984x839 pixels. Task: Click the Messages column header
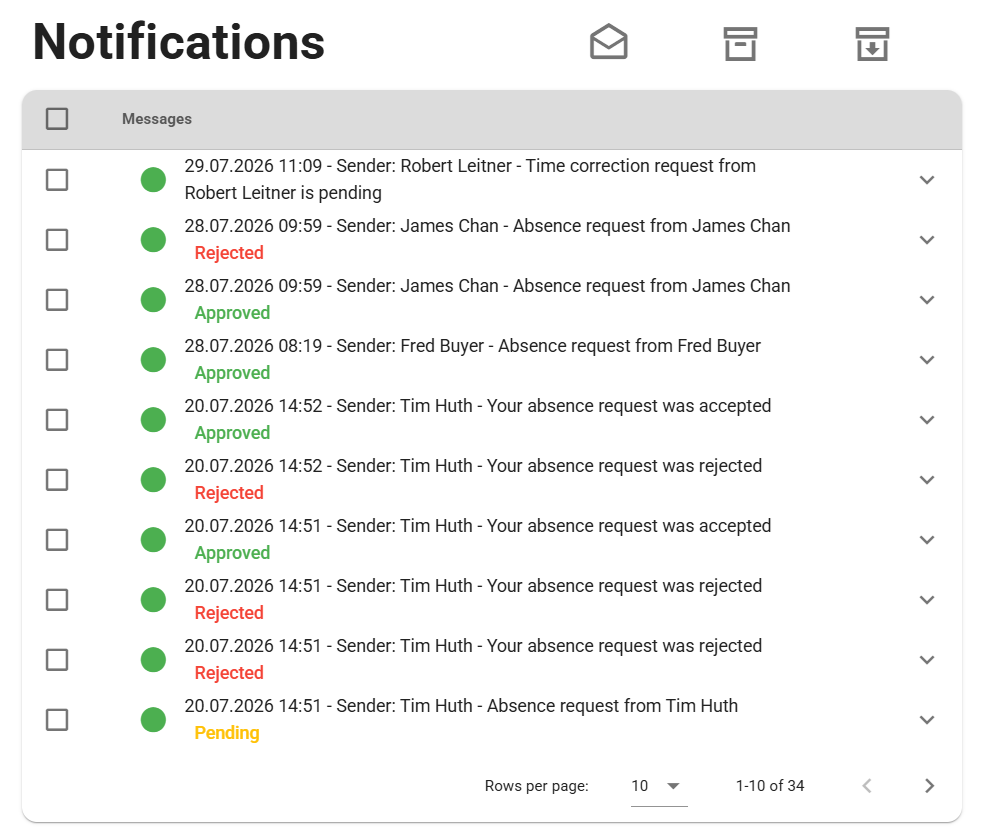[x=157, y=119]
